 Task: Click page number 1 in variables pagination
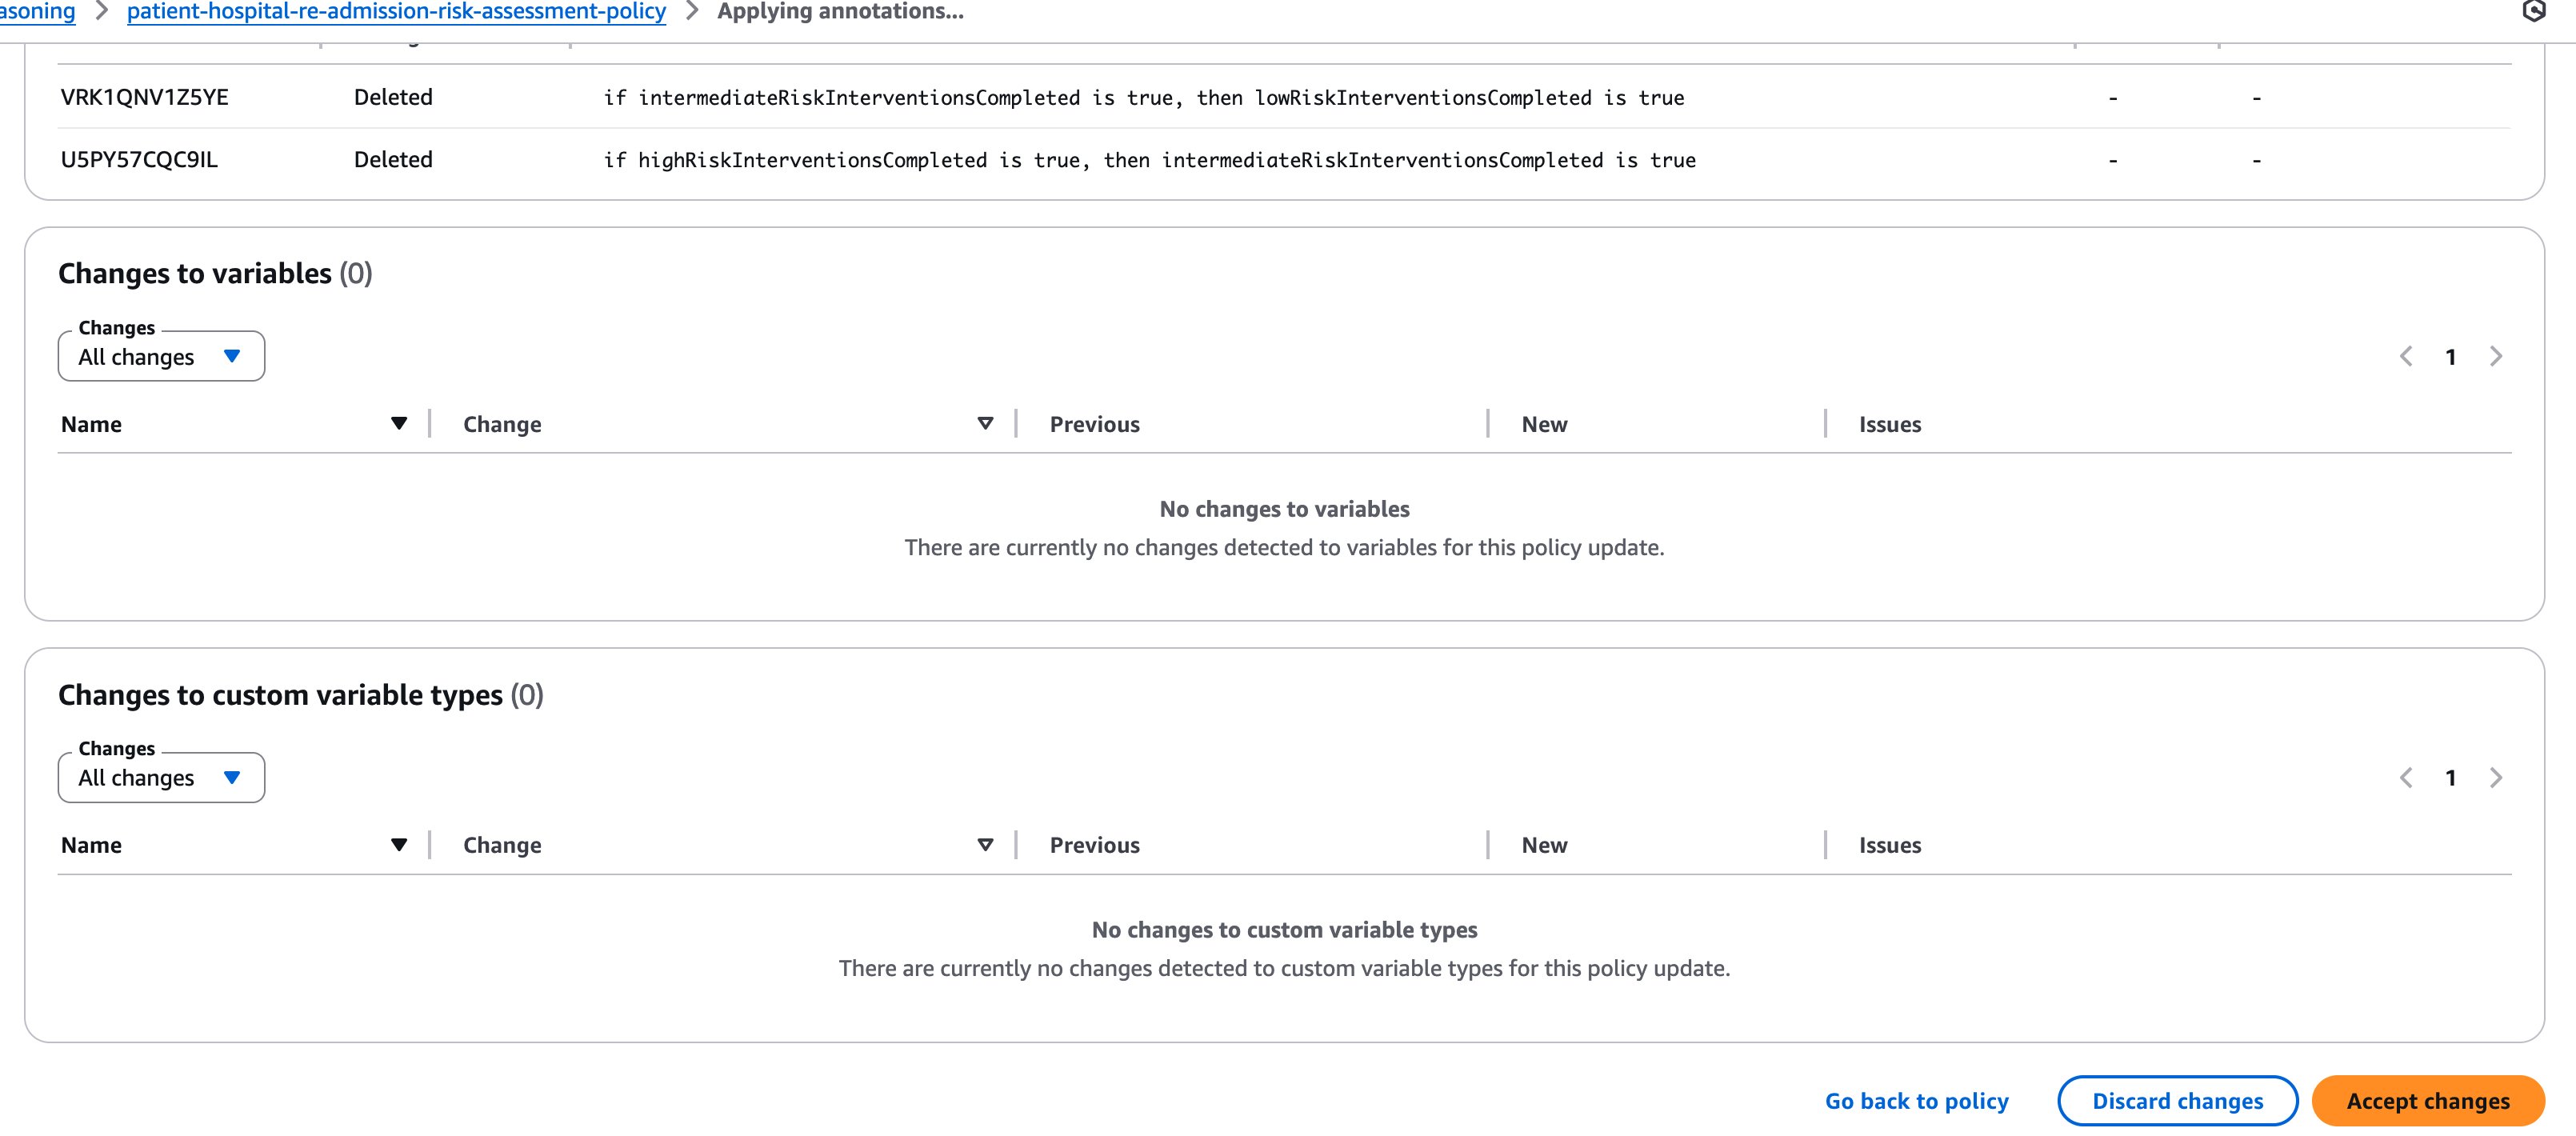[x=2451, y=357]
